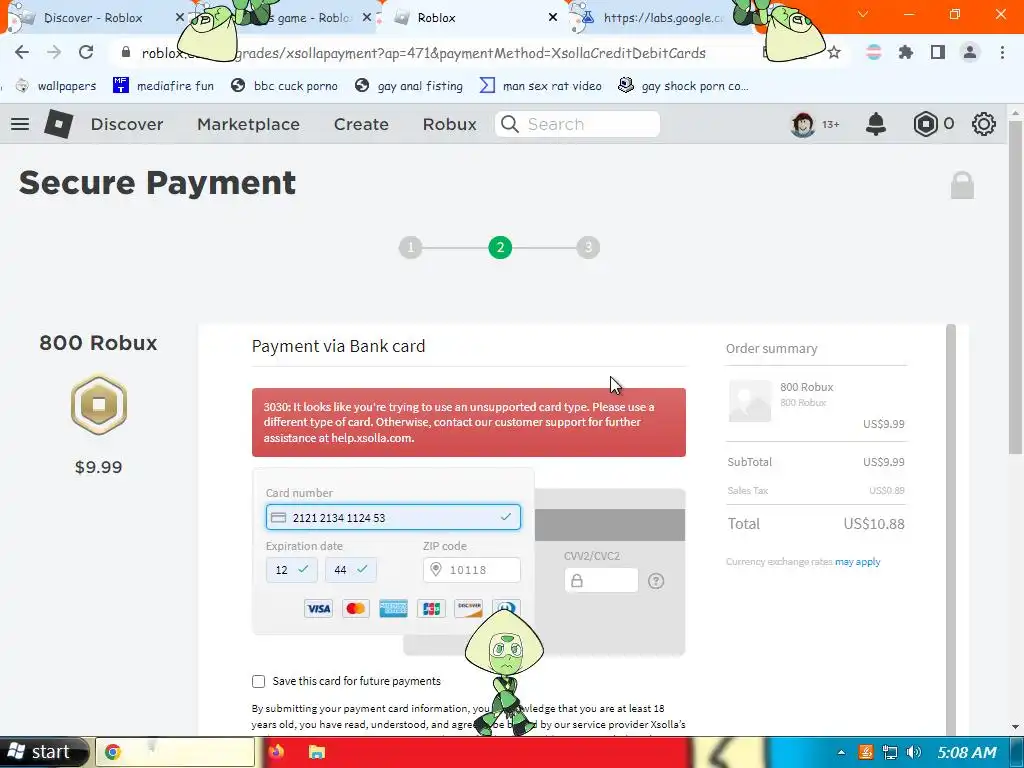Open the Extensions puzzle icon
The image size is (1024, 768).
click(x=906, y=52)
